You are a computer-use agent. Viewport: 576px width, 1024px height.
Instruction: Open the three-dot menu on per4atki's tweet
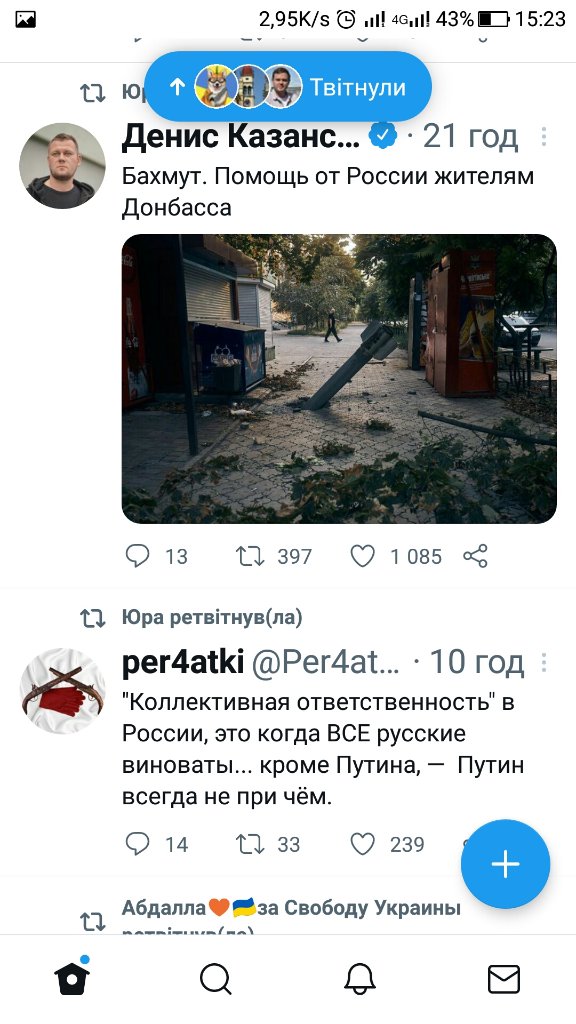[x=543, y=662]
